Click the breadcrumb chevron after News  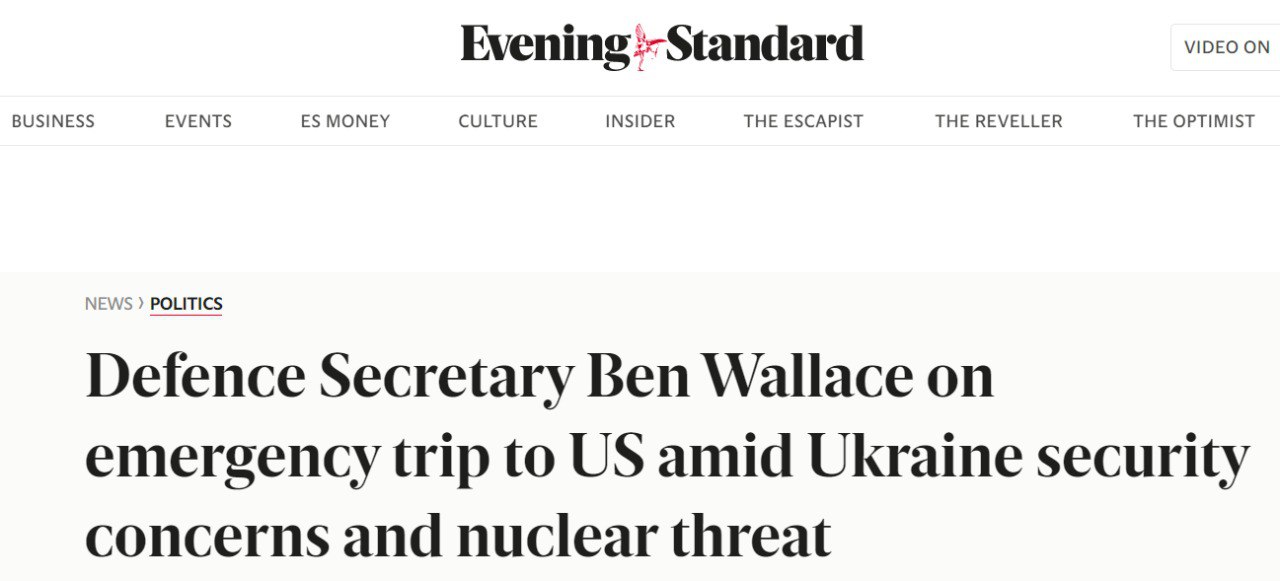click(141, 303)
